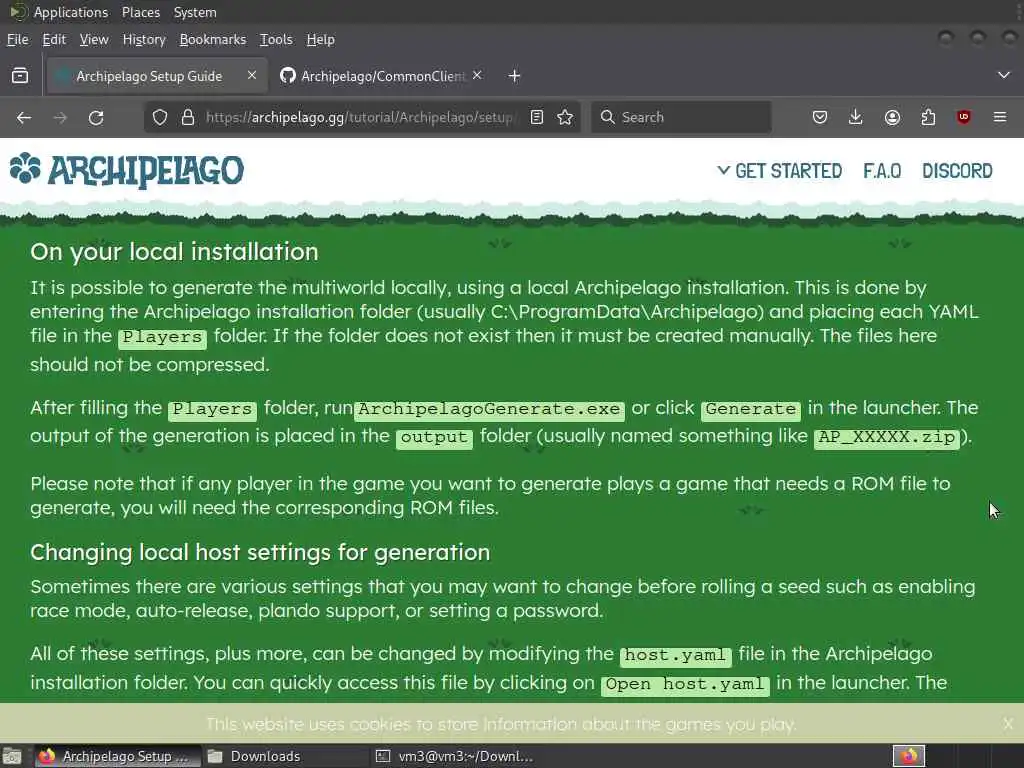Open the Firefox account icon
The image size is (1024, 768).
point(892,118)
